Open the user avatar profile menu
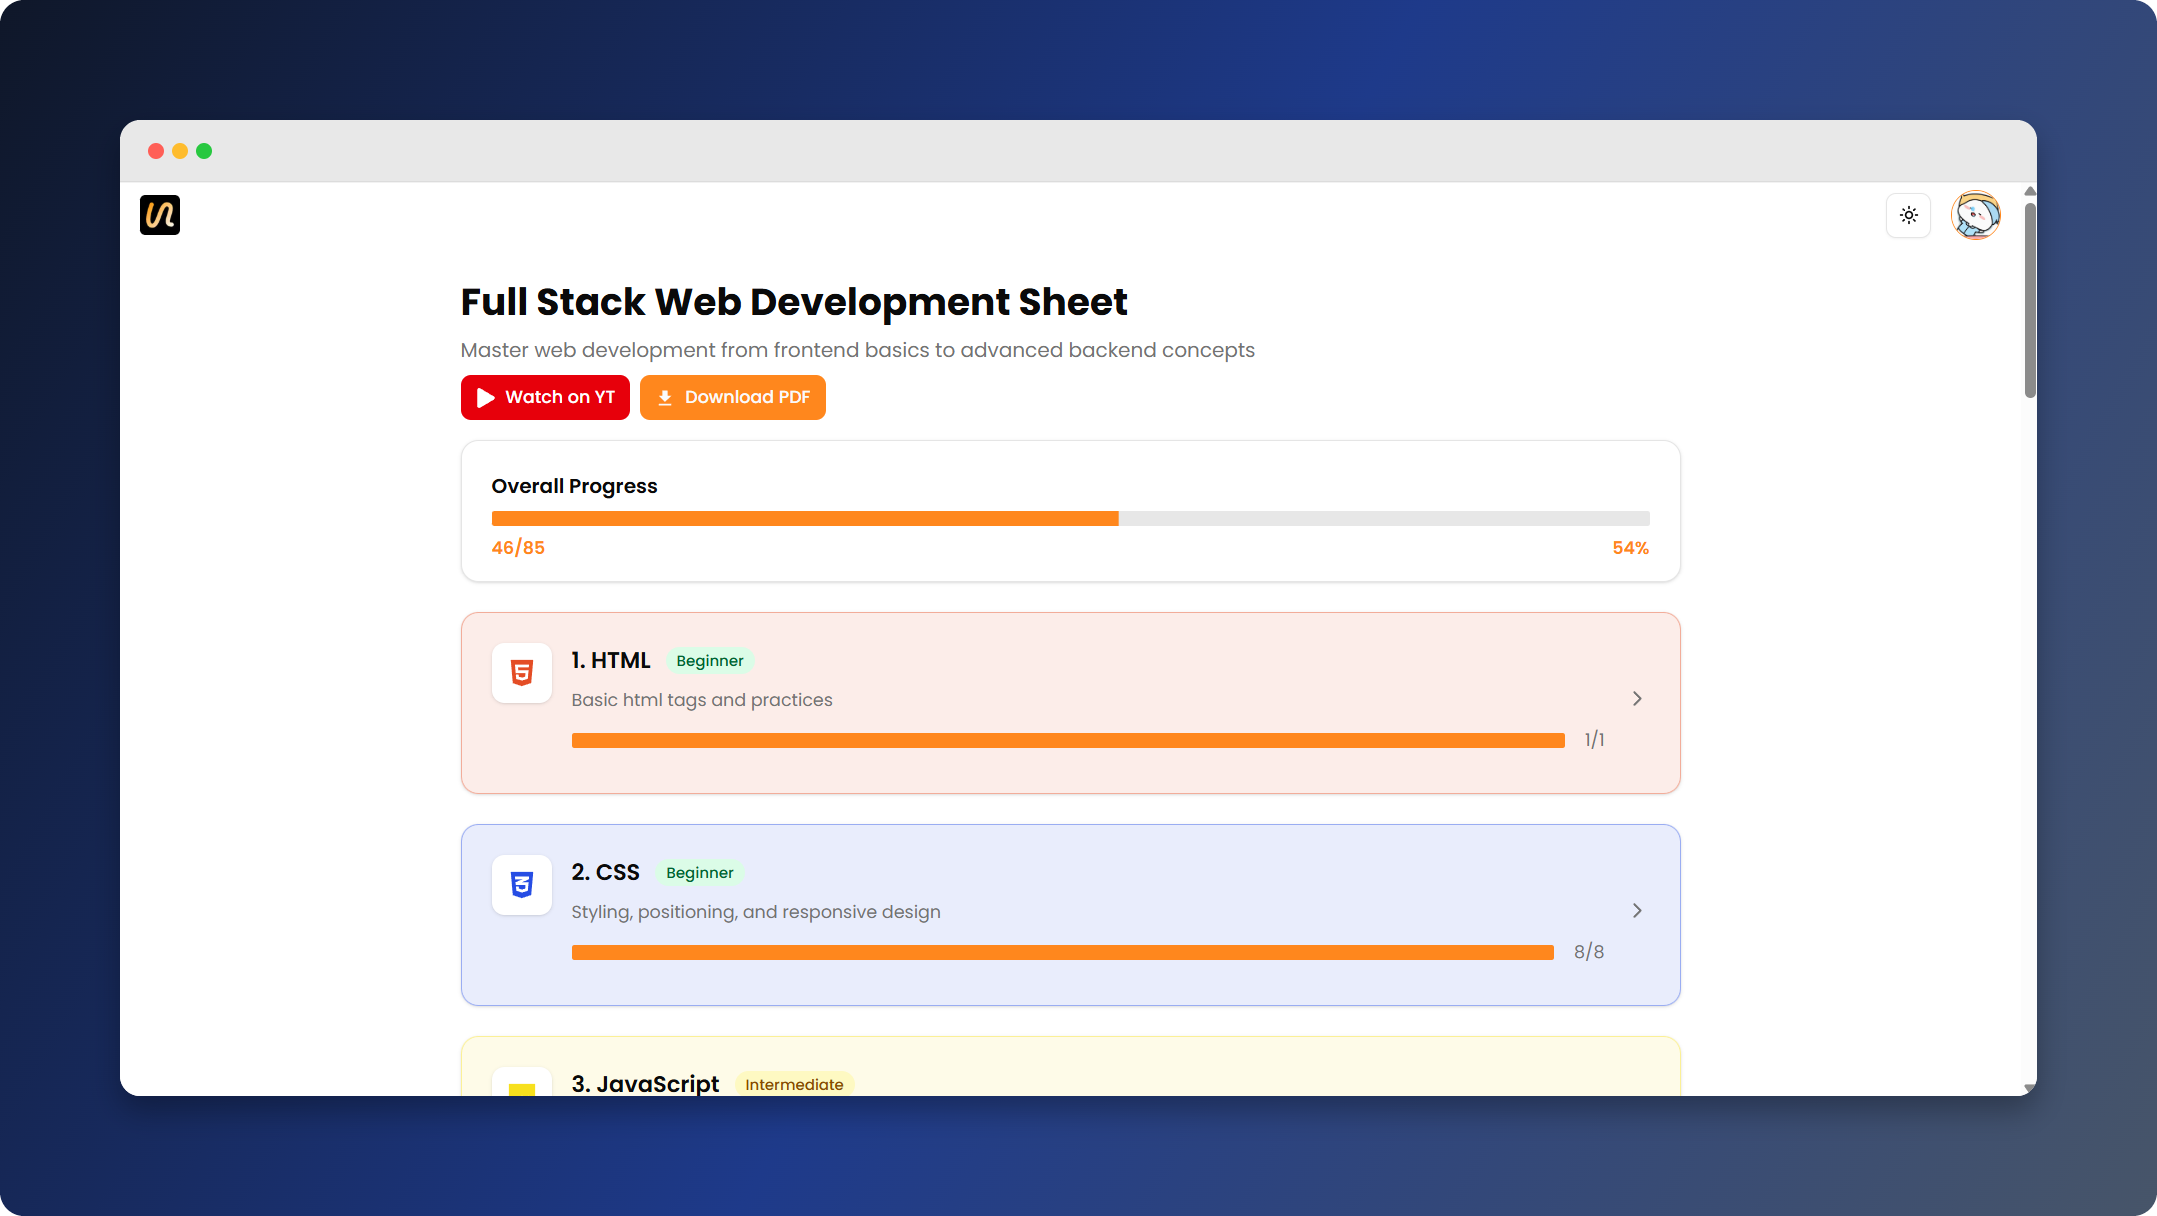Screen dimensions: 2157x1216 coord(1975,215)
